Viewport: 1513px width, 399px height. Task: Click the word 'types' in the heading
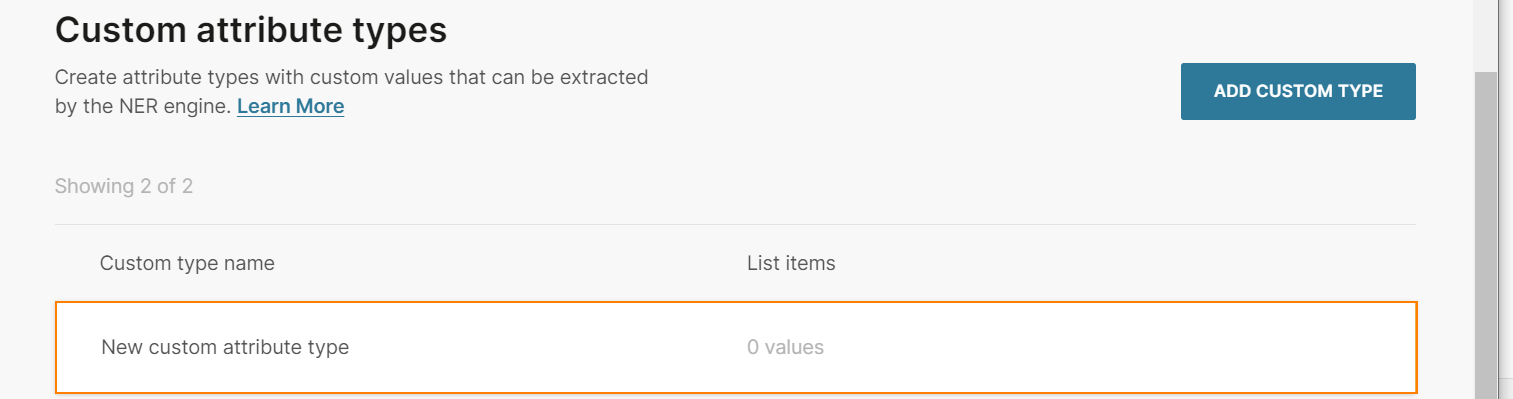click(x=397, y=32)
